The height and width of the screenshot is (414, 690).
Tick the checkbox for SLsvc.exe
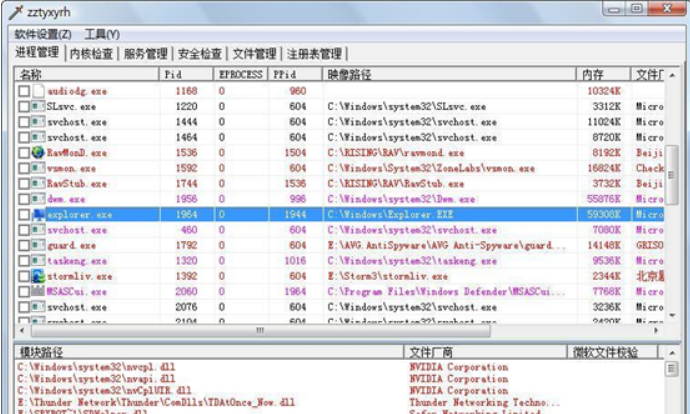tap(24, 106)
